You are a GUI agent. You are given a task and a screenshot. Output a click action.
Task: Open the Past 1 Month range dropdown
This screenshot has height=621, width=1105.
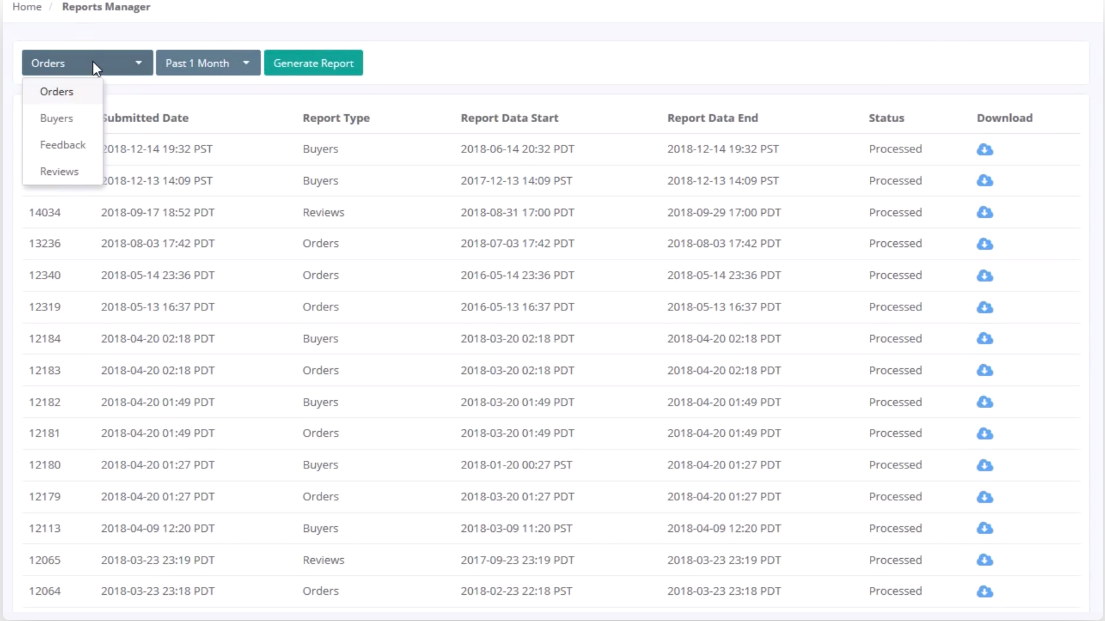pos(208,63)
